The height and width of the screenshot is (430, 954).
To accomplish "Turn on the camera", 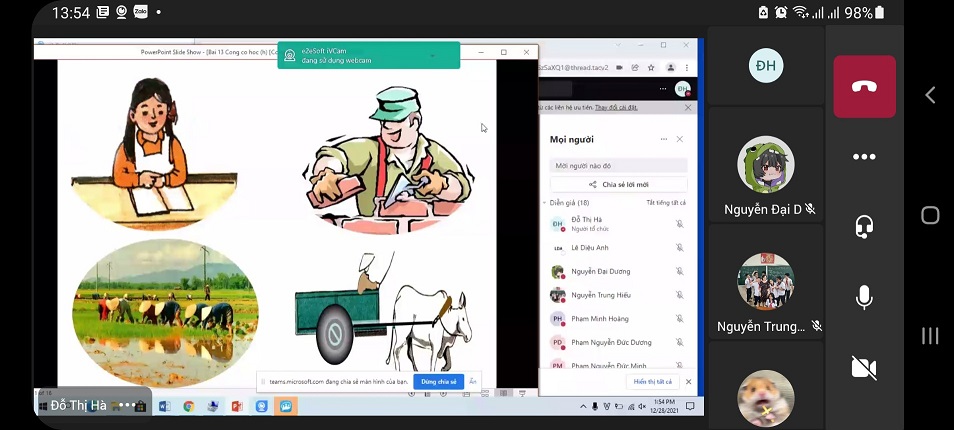I will point(864,367).
